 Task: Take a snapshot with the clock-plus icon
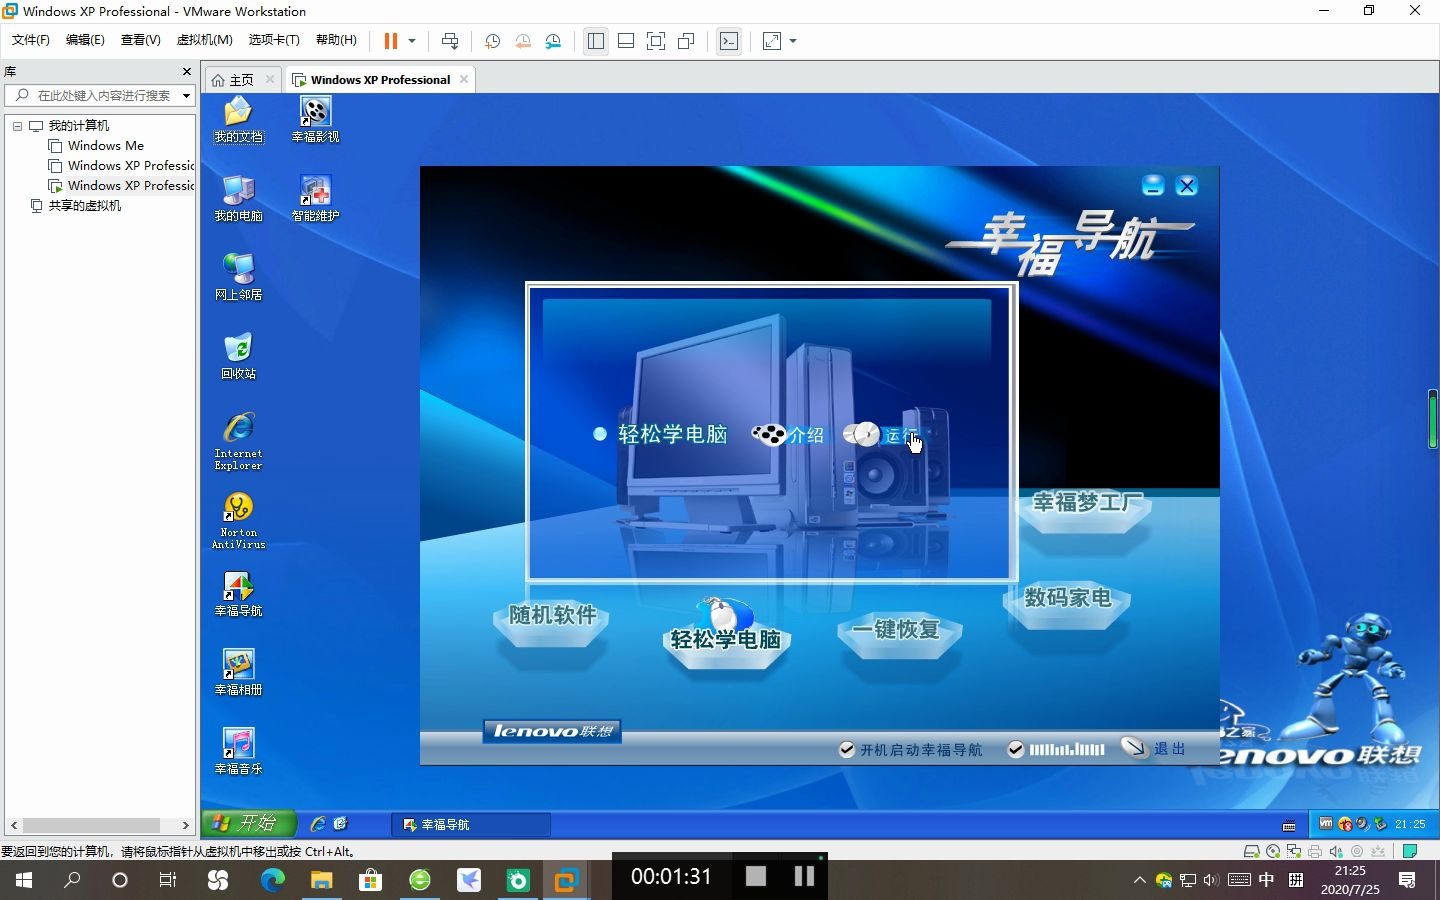[x=492, y=41]
